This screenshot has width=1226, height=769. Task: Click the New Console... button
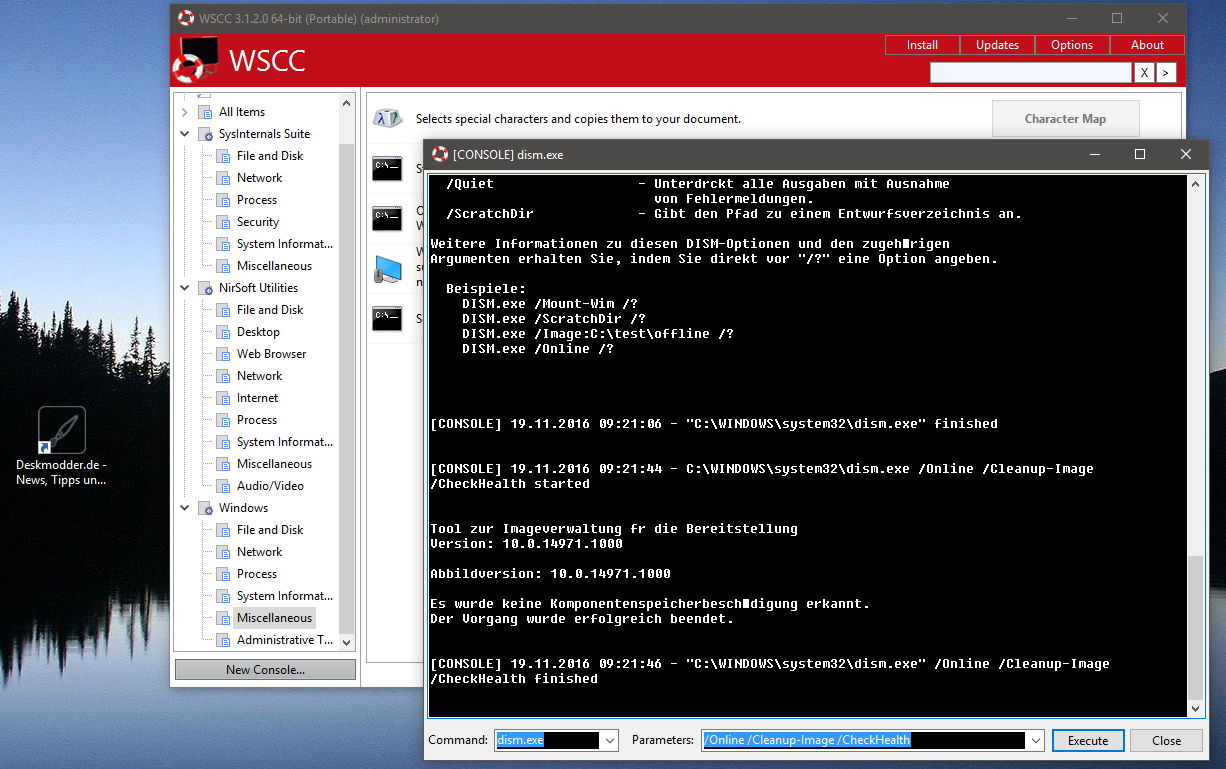[x=265, y=670]
